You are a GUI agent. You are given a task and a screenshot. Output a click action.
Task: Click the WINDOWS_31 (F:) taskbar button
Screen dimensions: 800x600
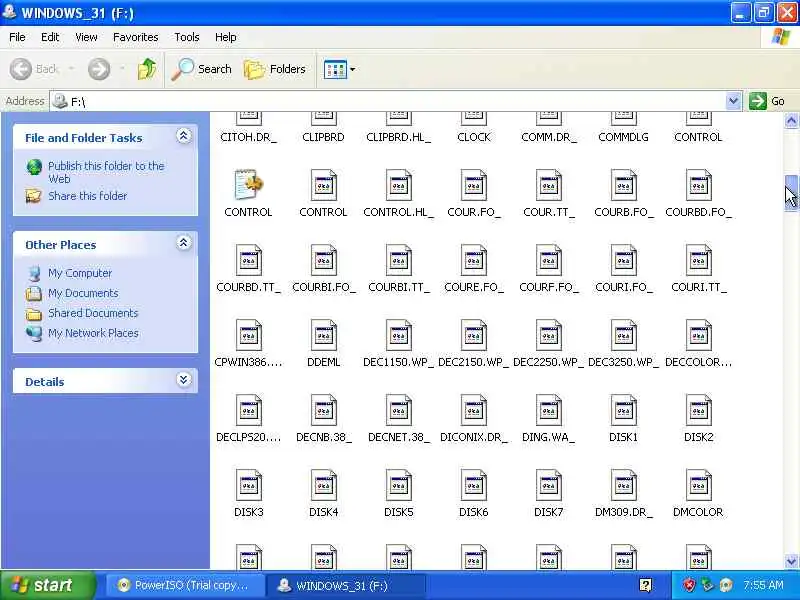point(346,585)
